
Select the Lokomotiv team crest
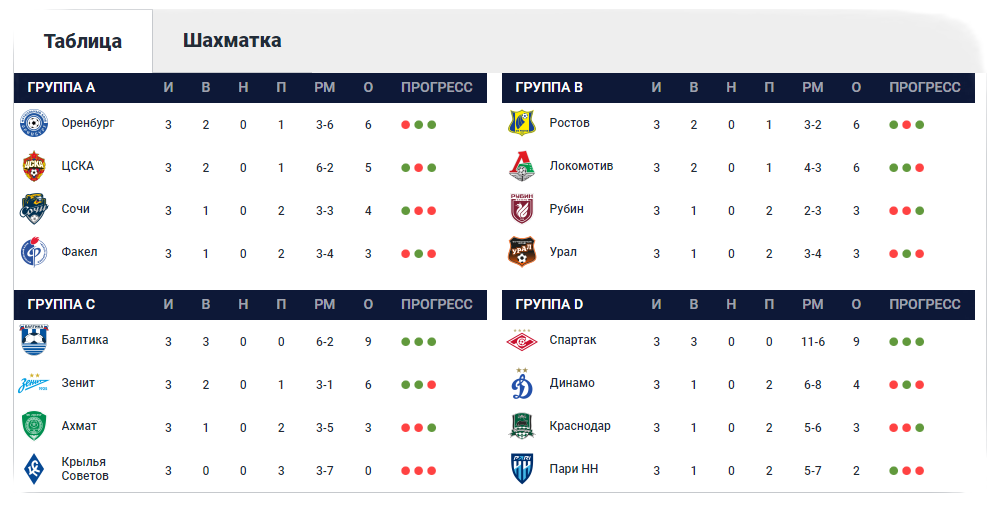[521, 166]
